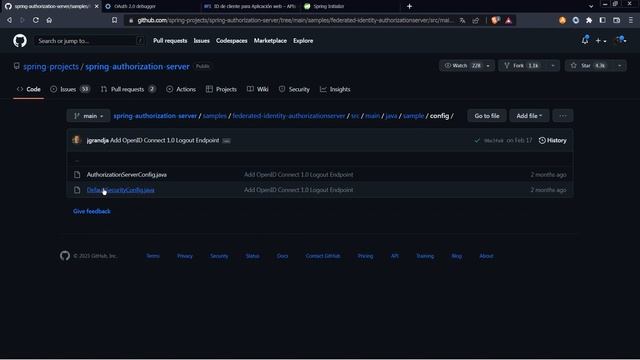Go back in browser history

[x=9, y=20]
